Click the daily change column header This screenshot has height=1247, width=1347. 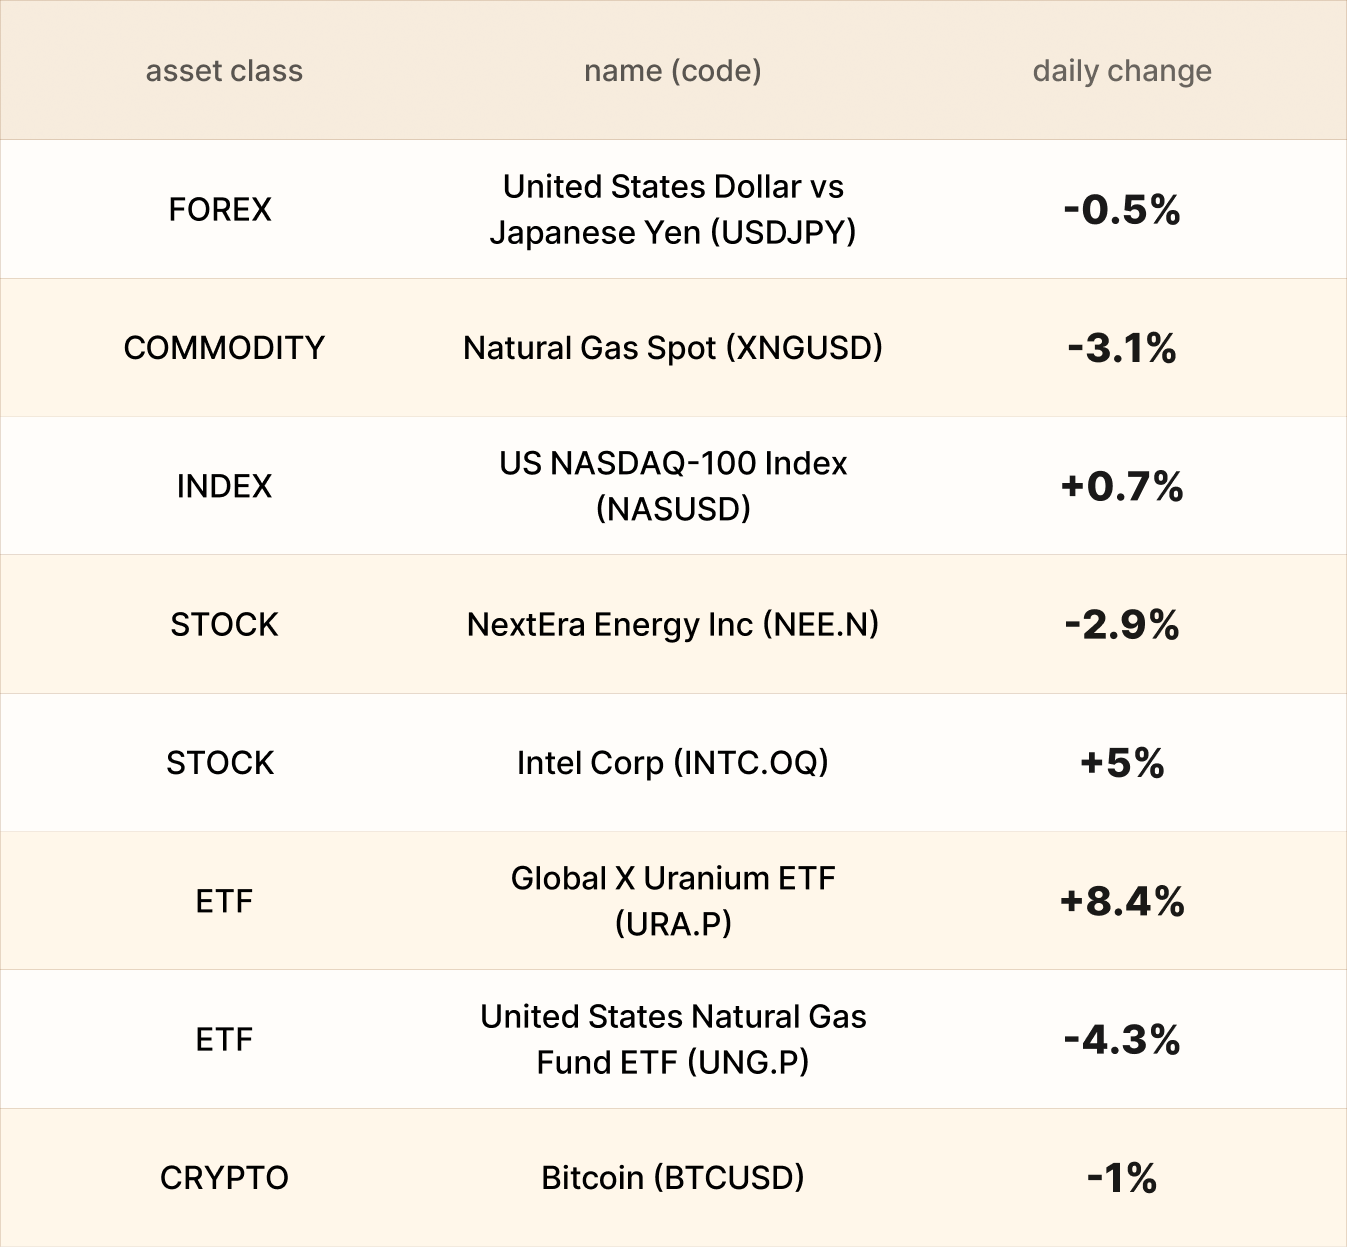1121,71
